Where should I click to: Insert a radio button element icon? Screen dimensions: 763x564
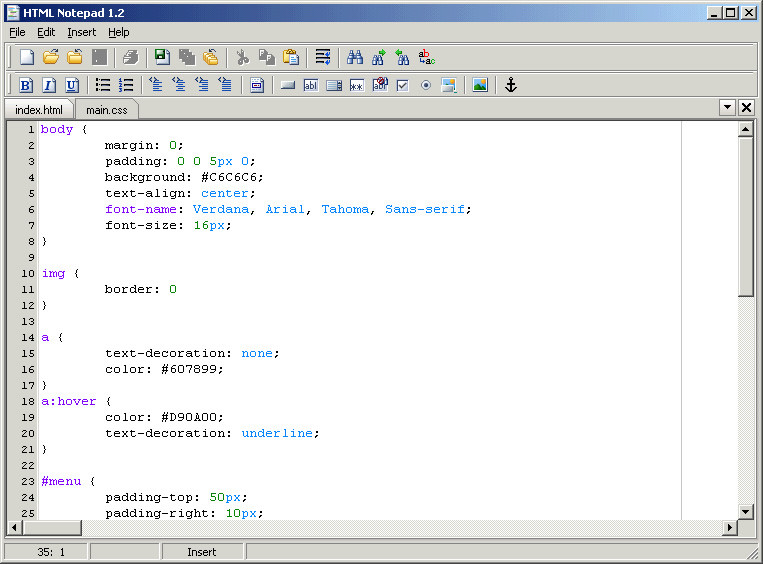[x=426, y=85]
